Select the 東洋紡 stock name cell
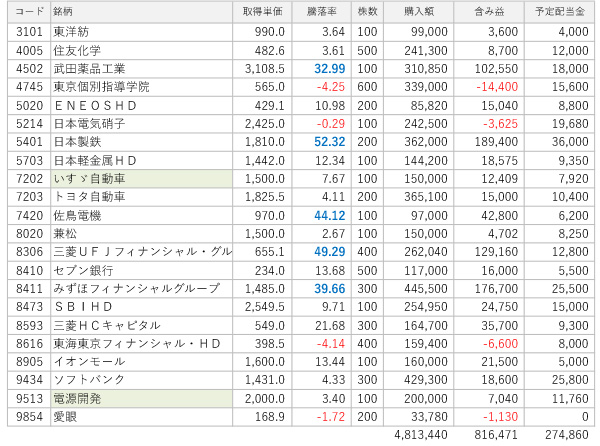This screenshot has width=600, height=446. tap(142, 32)
